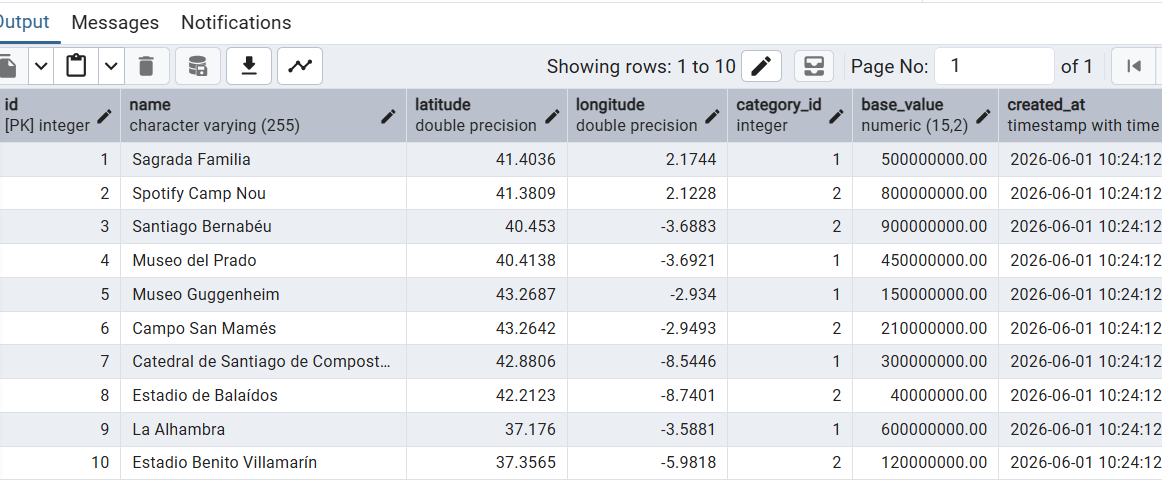Open the copy options dropdown arrow
Screen dimensions: 1162x482
pos(42,66)
